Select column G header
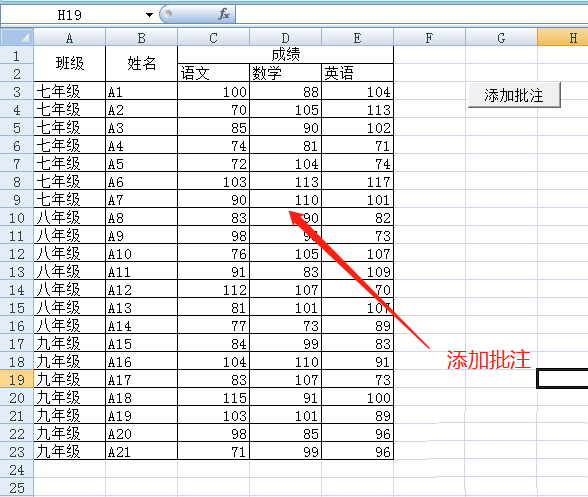Image resolution: width=588 pixels, height=497 pixels. (501, 38)
